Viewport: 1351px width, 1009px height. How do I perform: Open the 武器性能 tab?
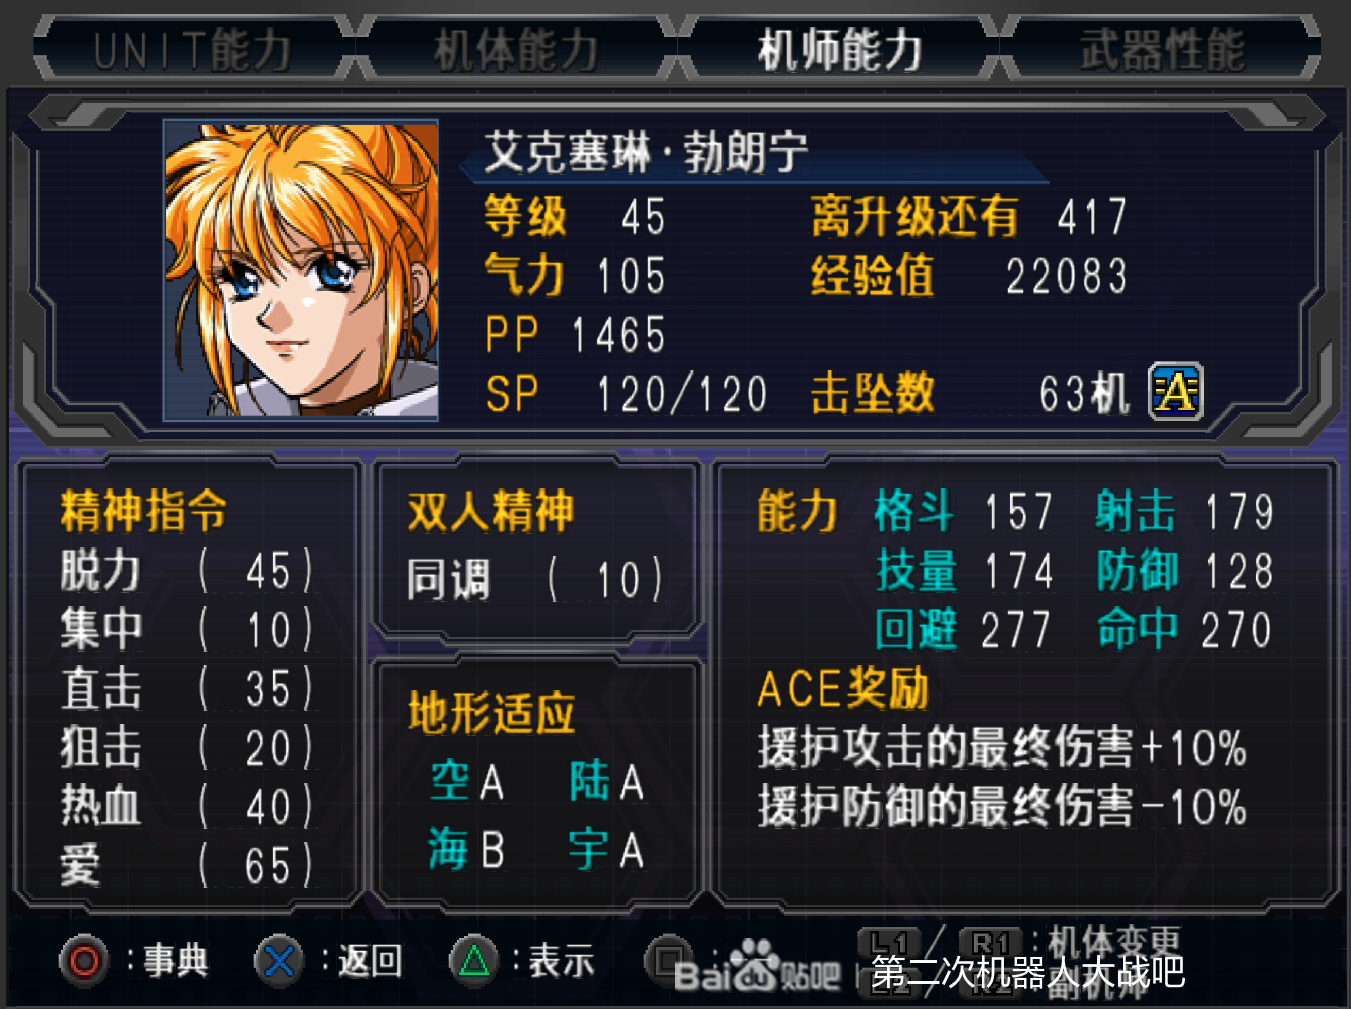pyautogui.click(x=1162, y=49)
